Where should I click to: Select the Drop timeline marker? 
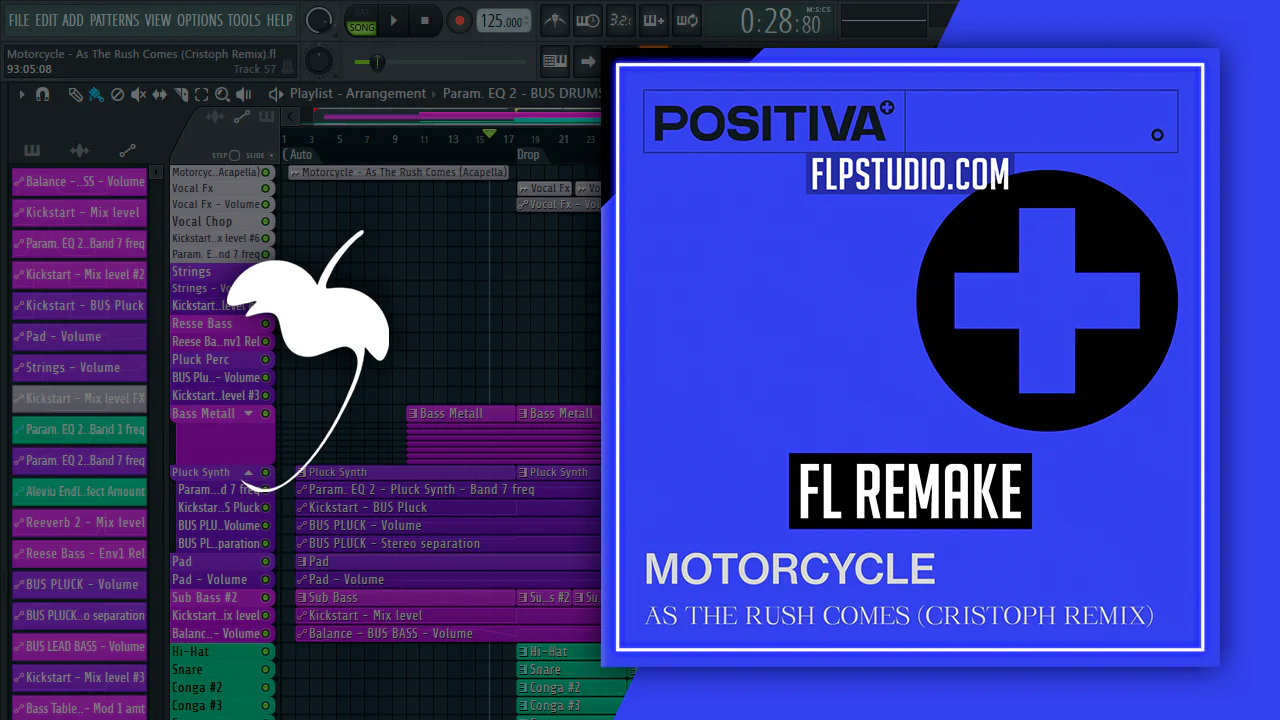pos(528,155)
